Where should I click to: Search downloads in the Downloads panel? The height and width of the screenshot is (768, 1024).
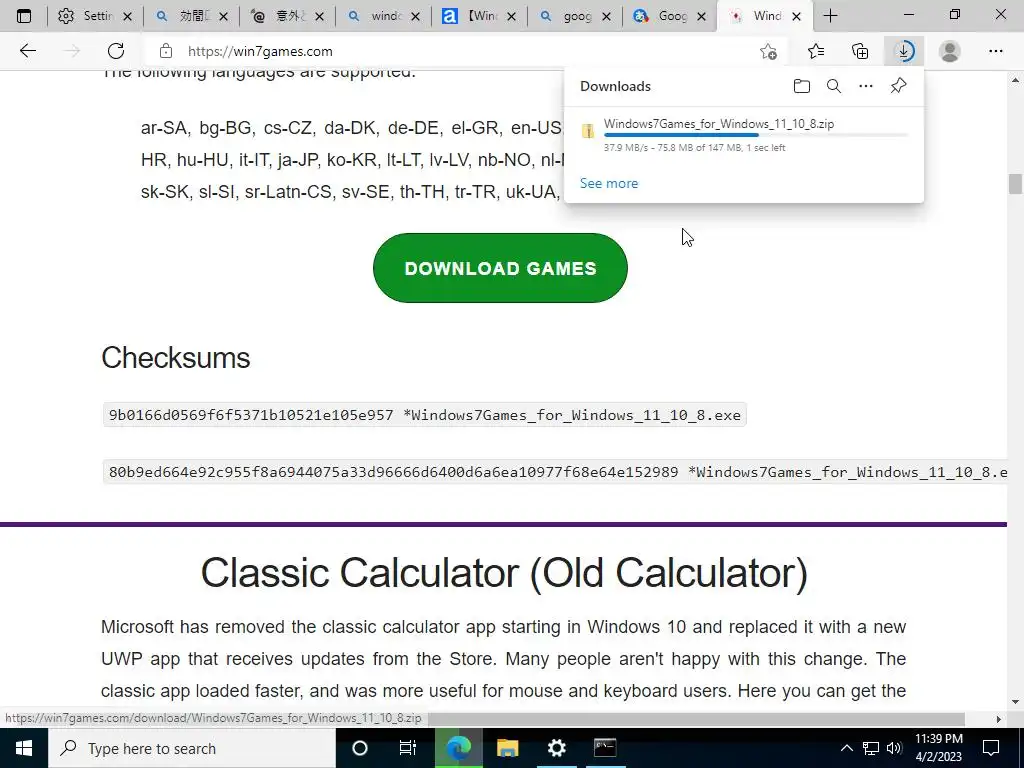point(834,86)
